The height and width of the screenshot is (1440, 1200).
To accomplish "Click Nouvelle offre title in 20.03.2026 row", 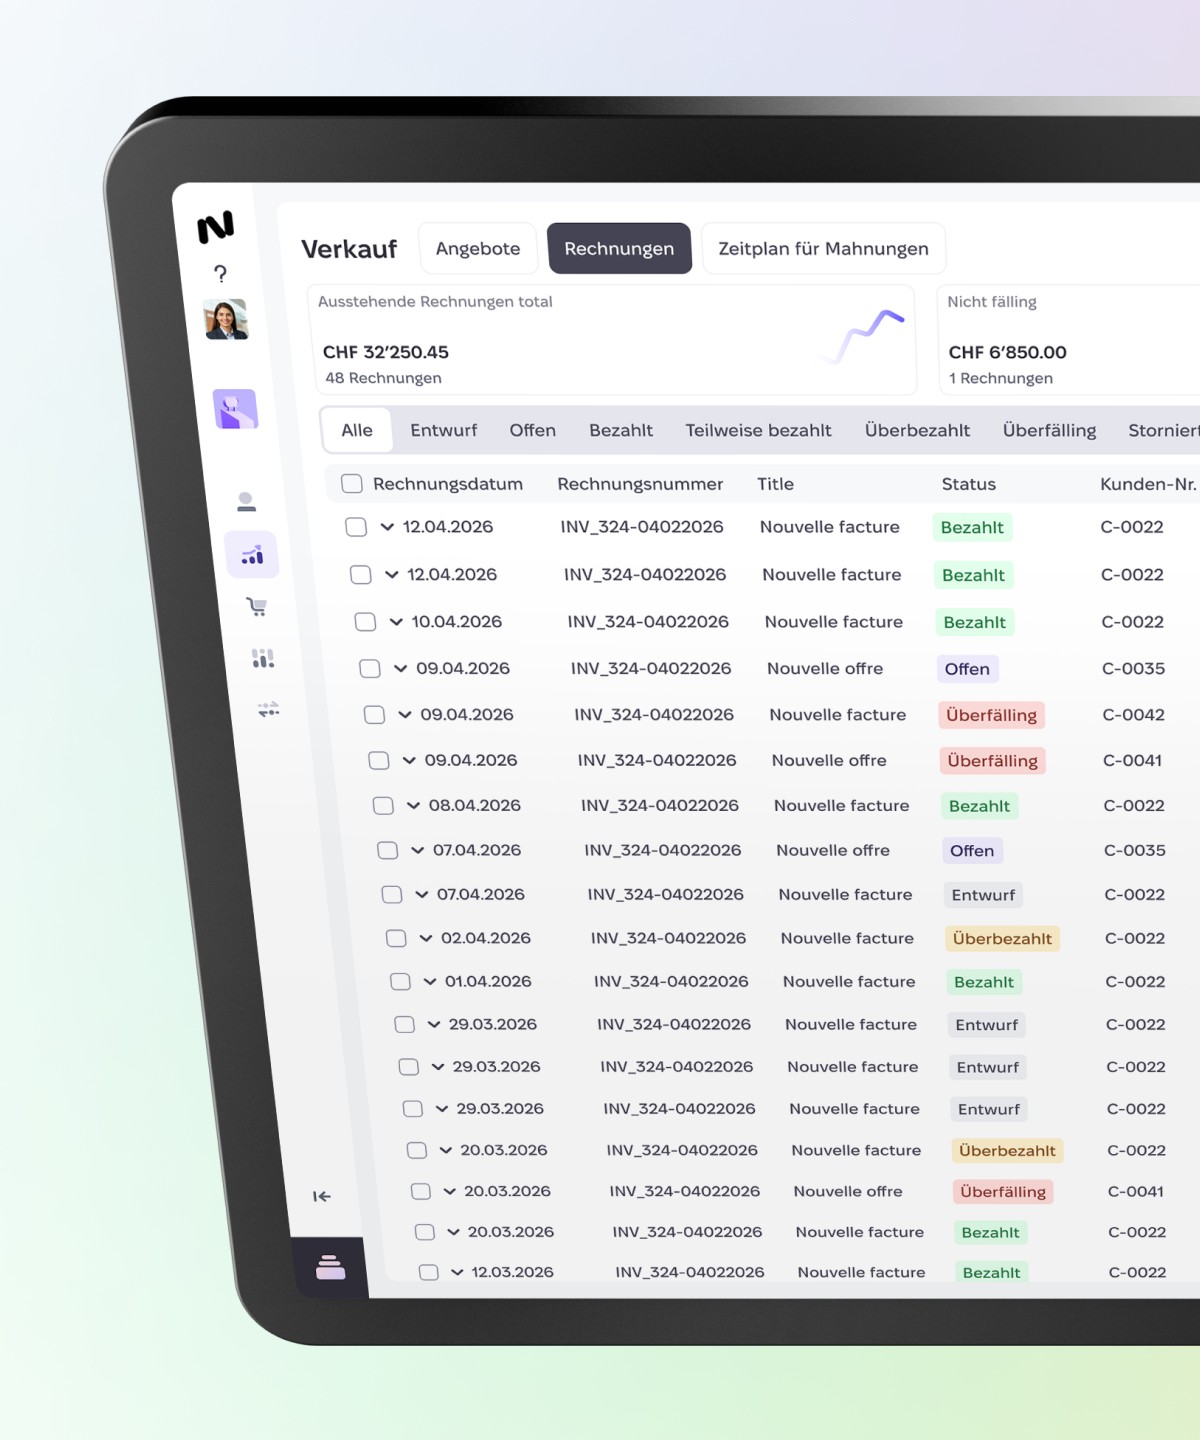I will click(848, 1191).
